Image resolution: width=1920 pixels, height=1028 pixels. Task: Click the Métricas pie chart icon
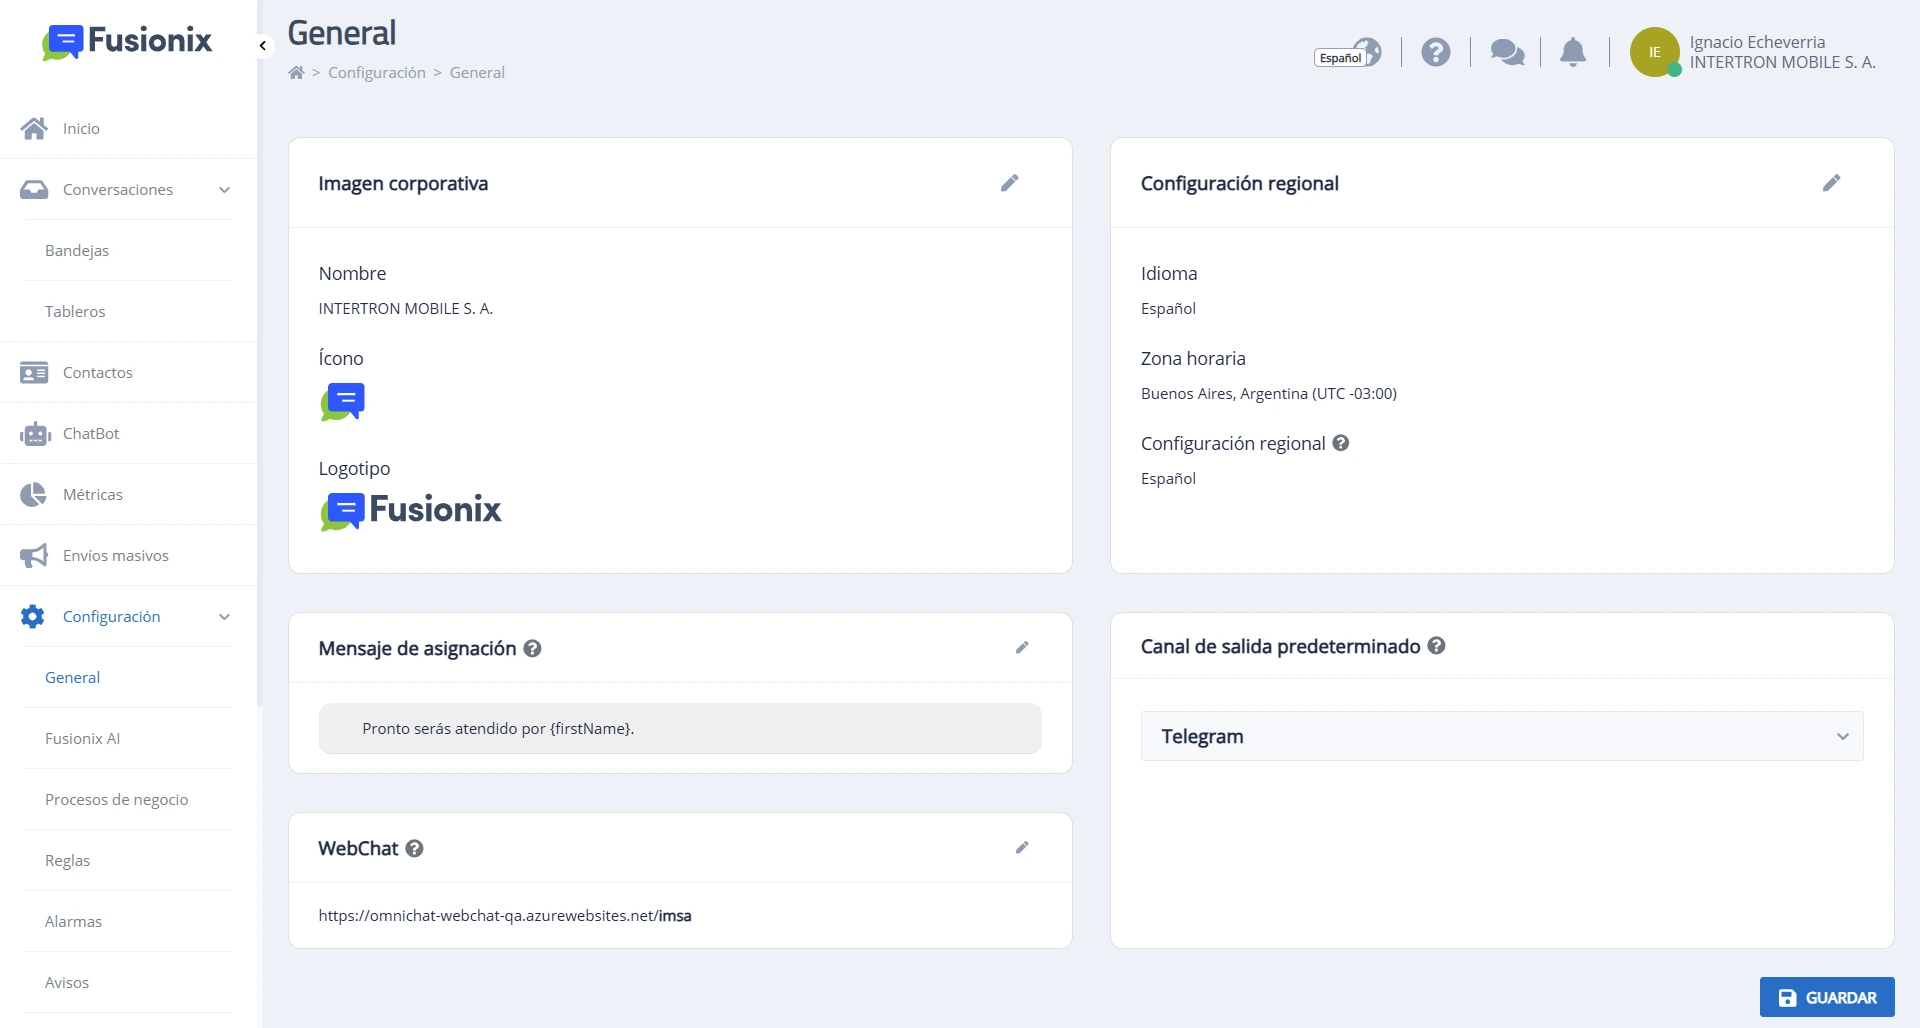coord(33,494)
